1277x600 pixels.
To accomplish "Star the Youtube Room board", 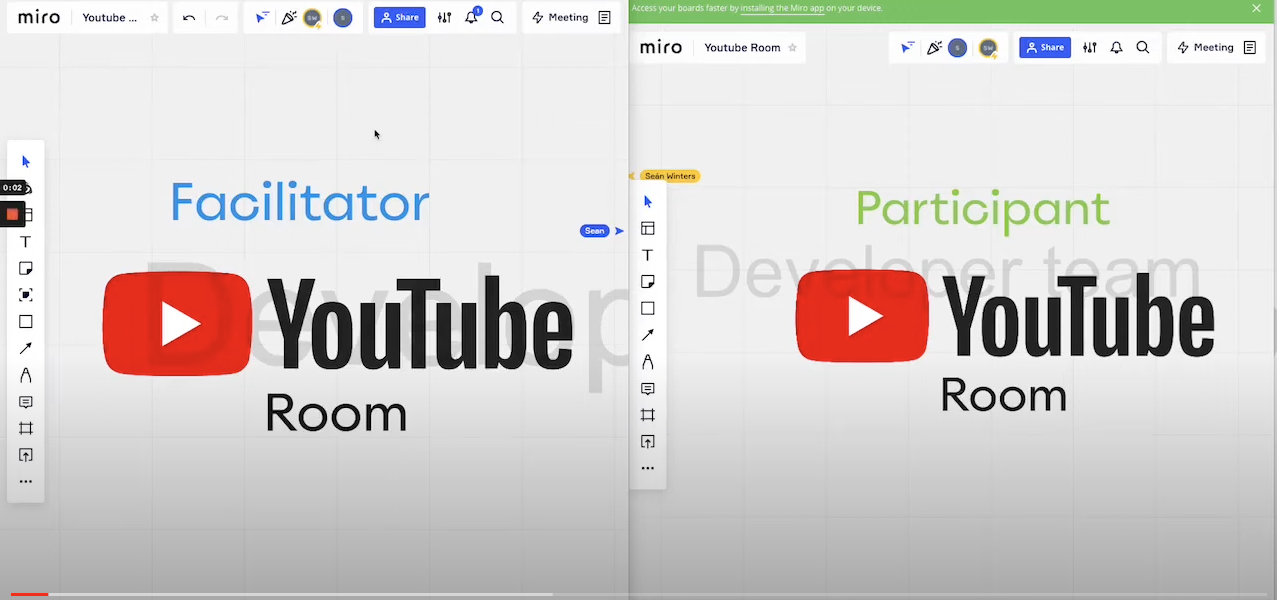I will [x=793, y=47].
